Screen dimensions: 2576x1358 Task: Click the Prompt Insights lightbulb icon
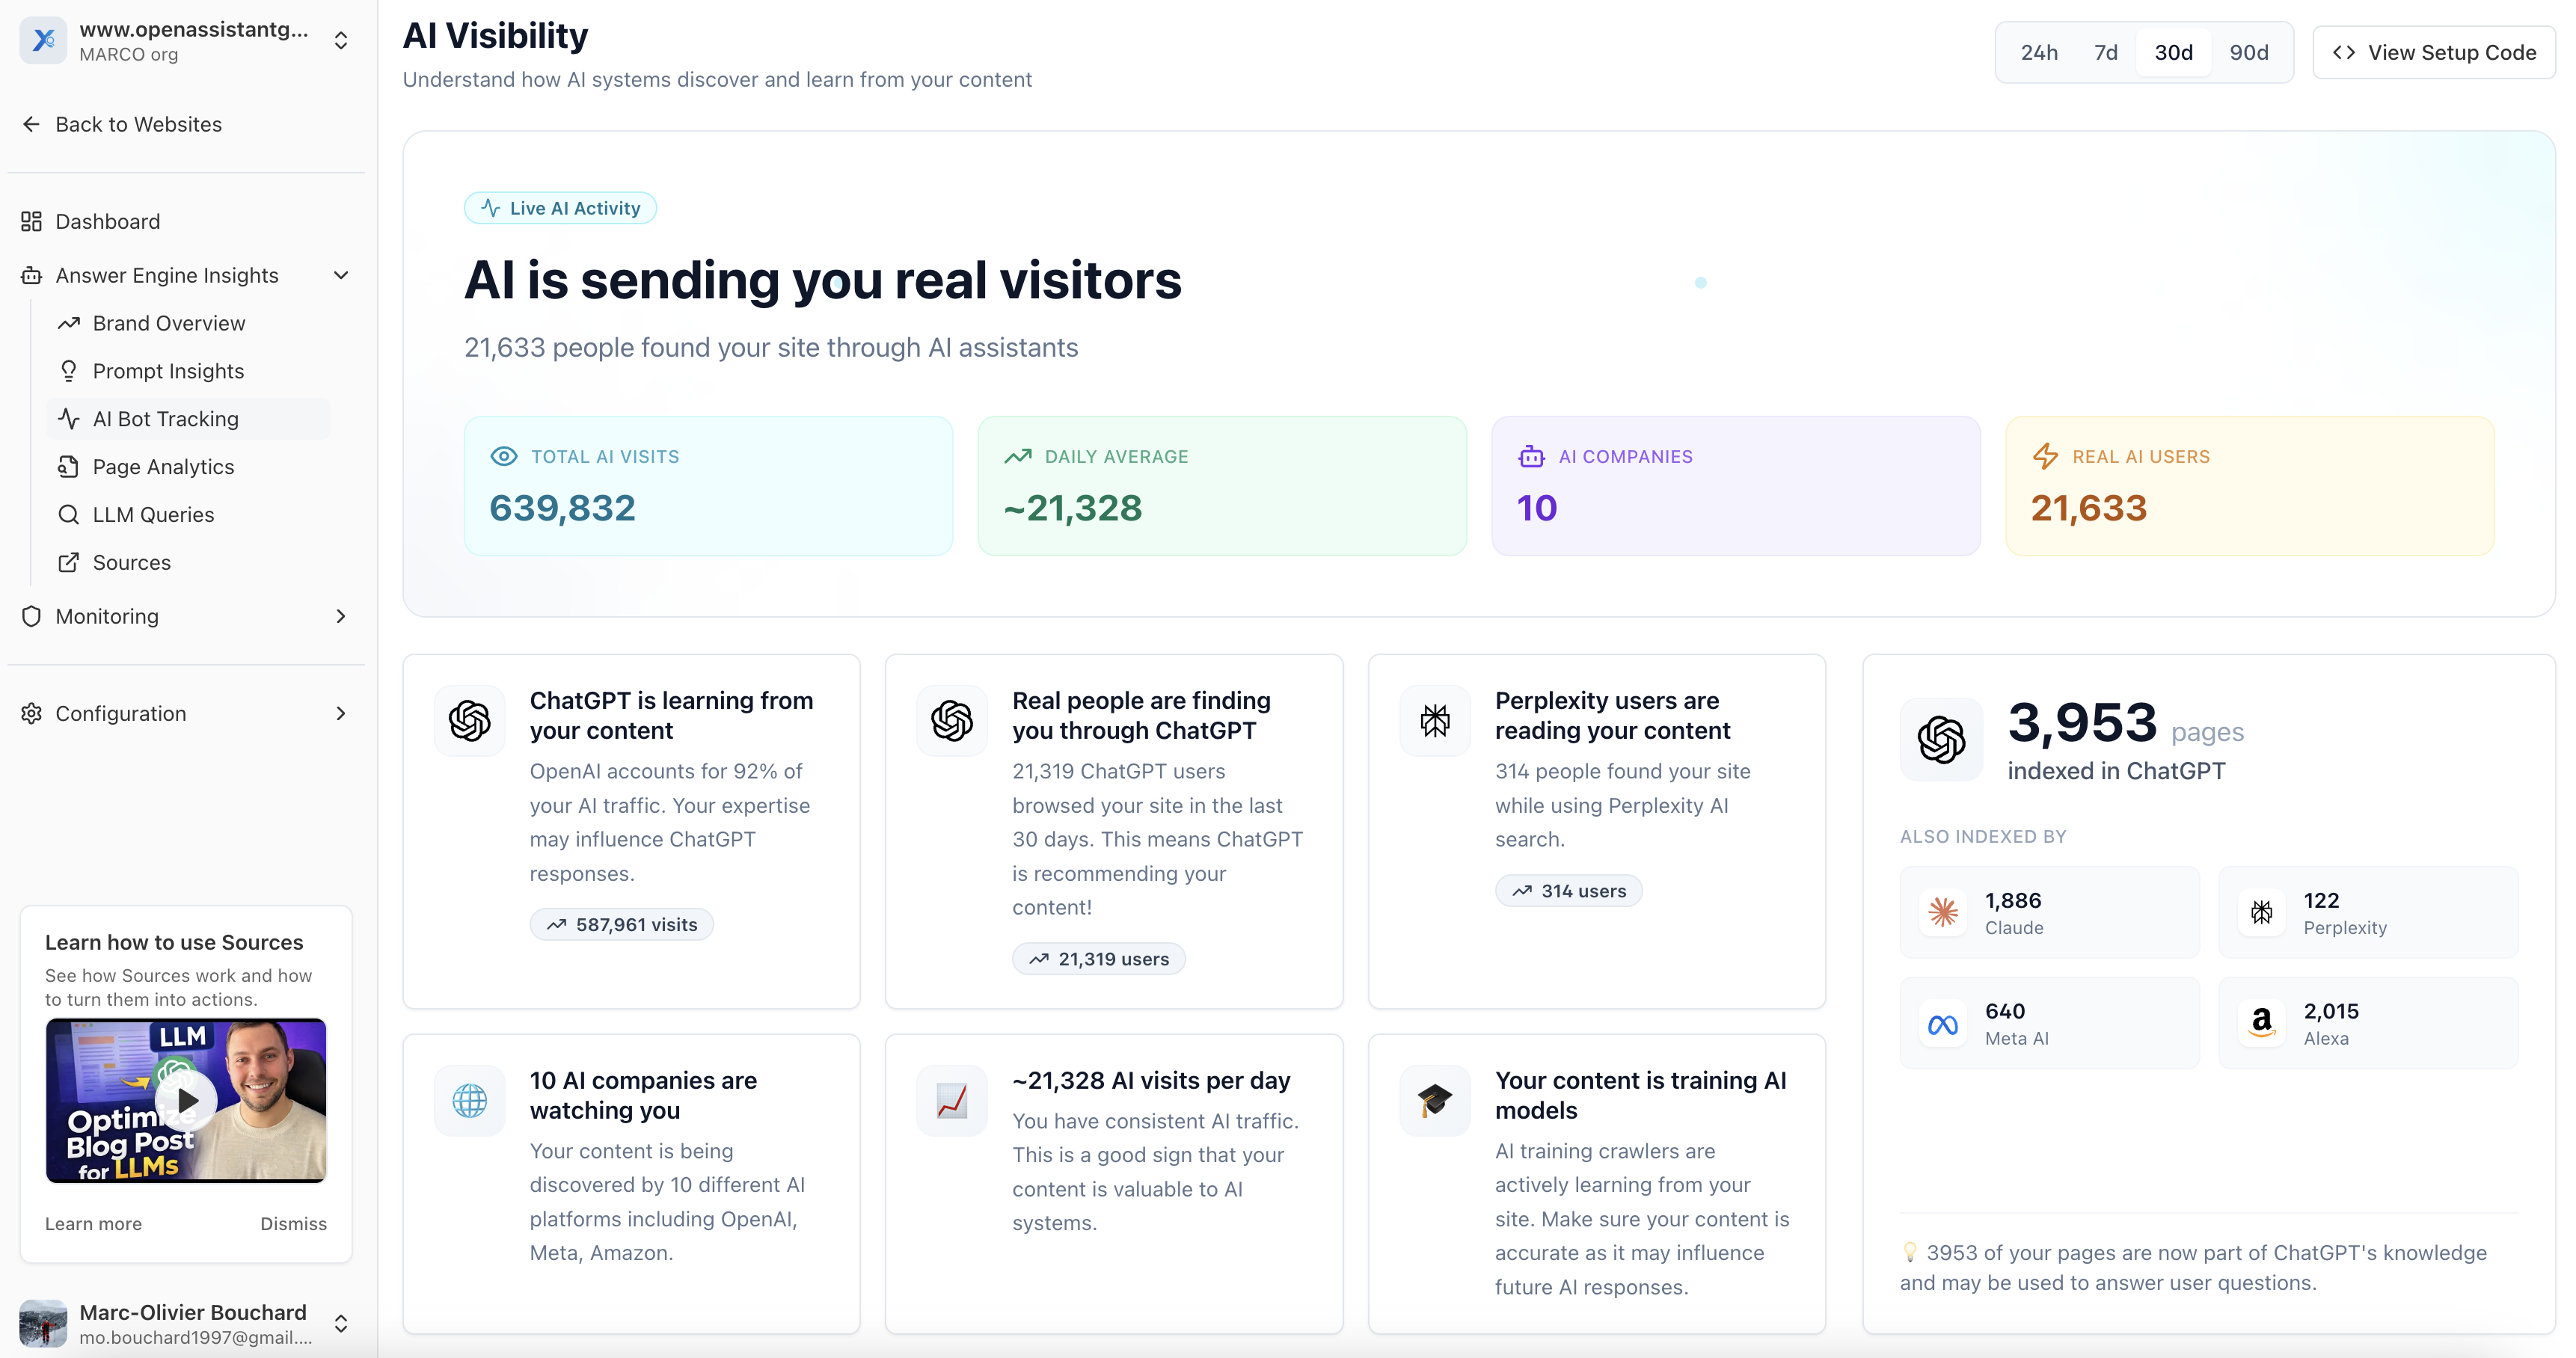68,371
